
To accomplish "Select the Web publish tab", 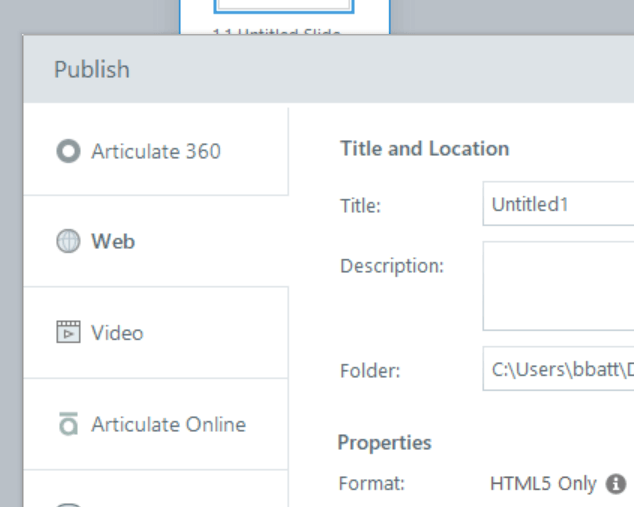I will click(x=156, y=241).
